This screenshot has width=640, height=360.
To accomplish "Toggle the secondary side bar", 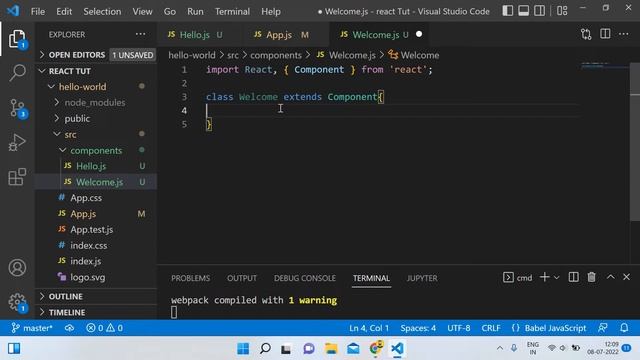I will 539,11.
